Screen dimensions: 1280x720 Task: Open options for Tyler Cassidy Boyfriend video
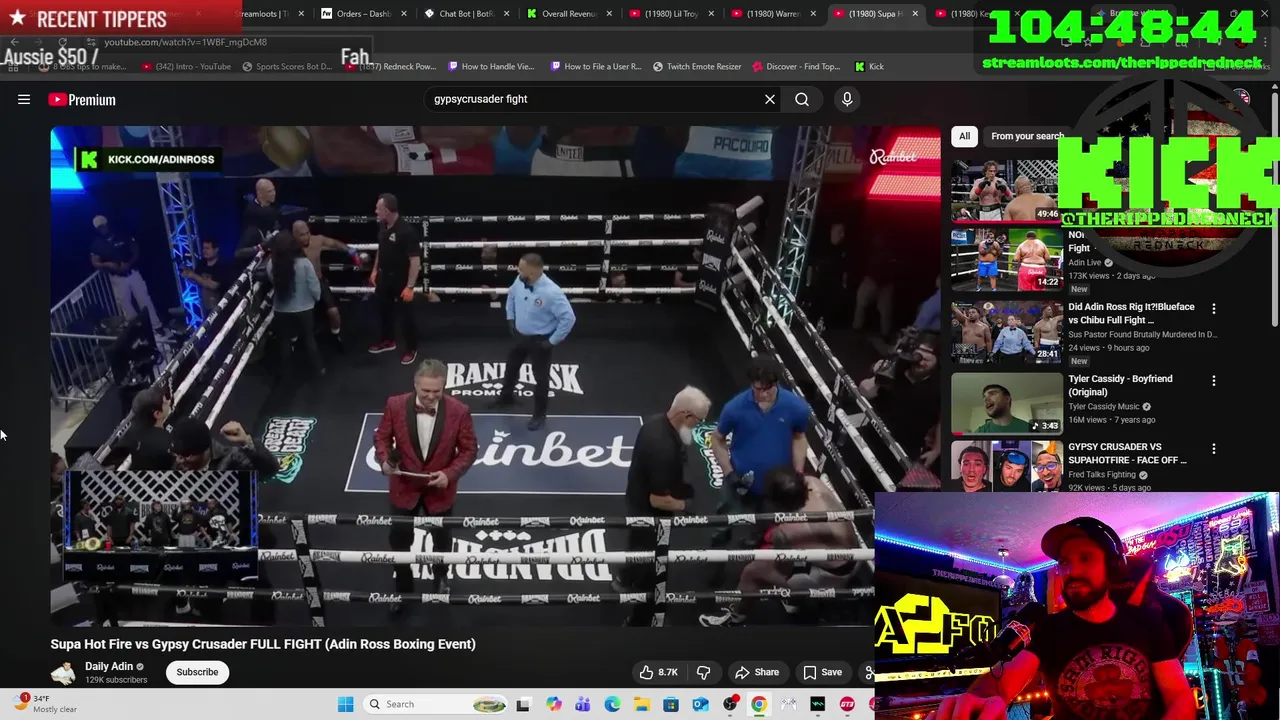click(1214, 381)
